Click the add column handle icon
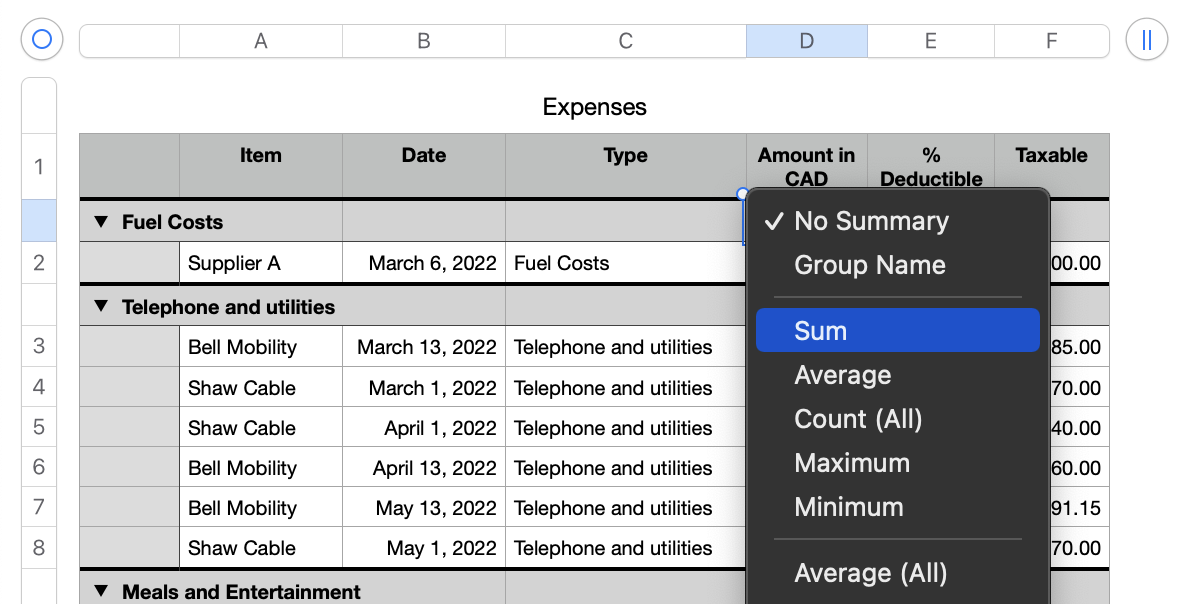The image size is (1198, 604). pos(1147,40)
